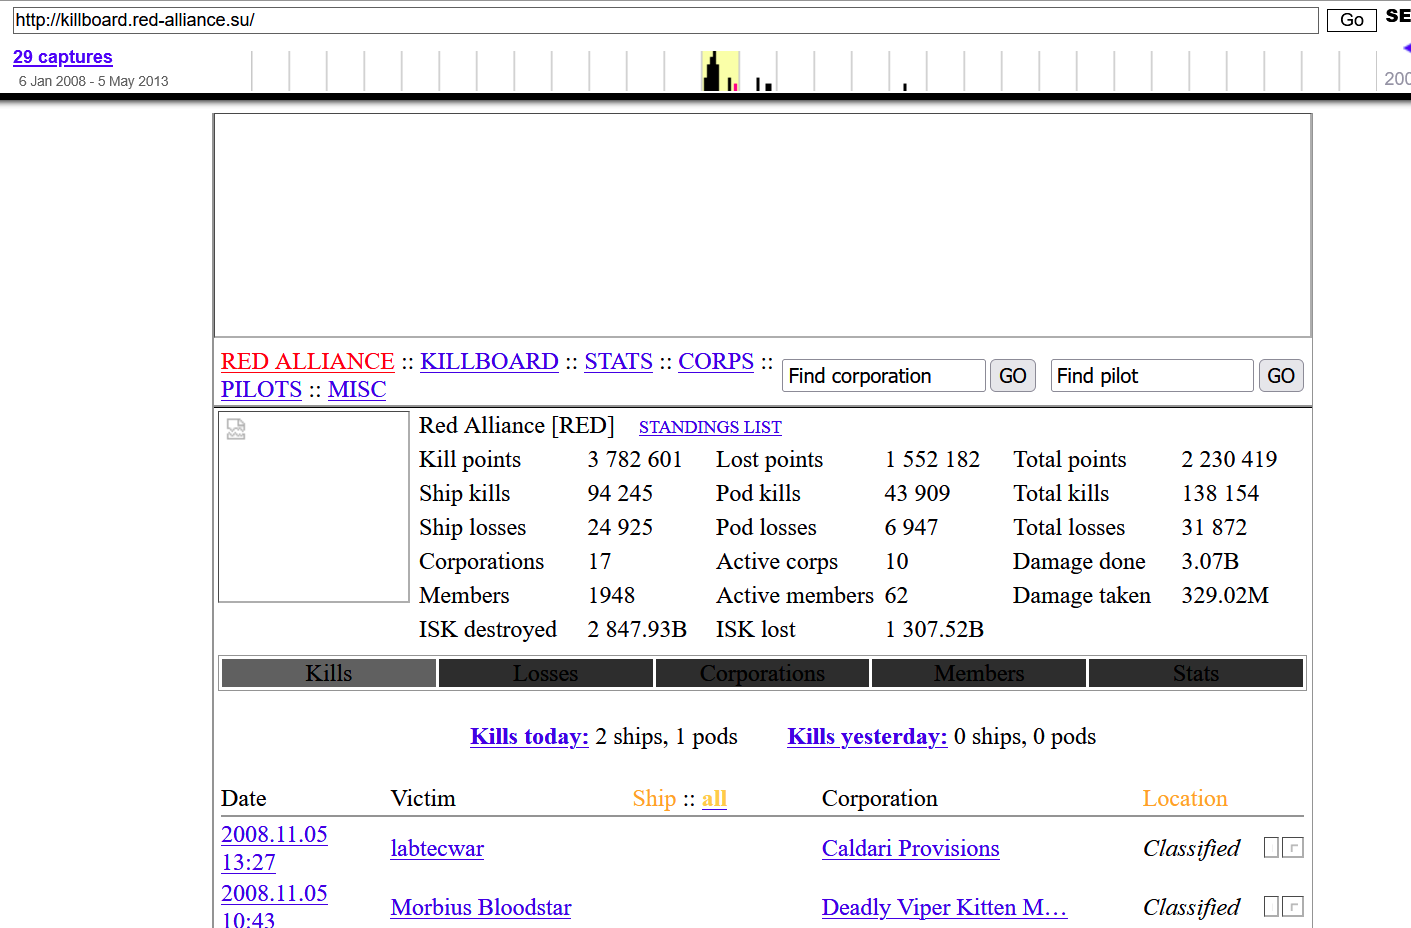Switch to the Corporations tab

(x=763, y=673)
